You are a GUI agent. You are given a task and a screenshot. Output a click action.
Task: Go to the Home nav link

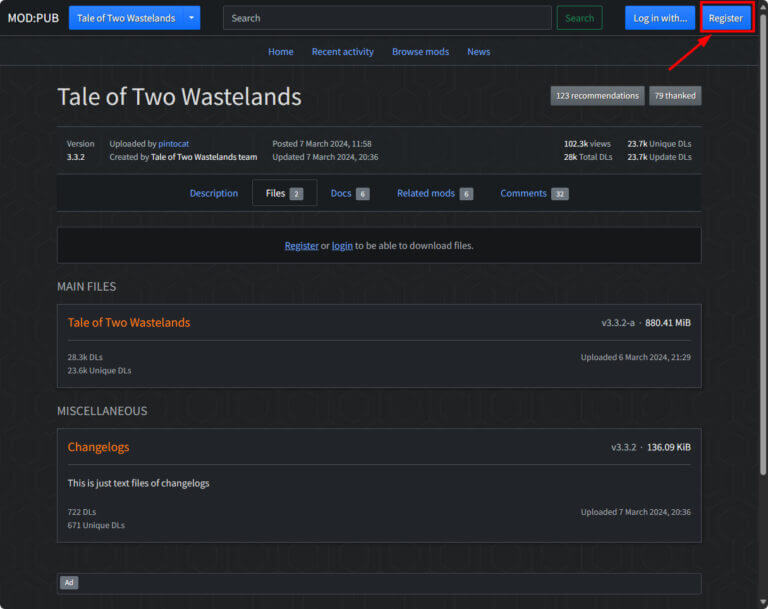click(x=281, y=52)
